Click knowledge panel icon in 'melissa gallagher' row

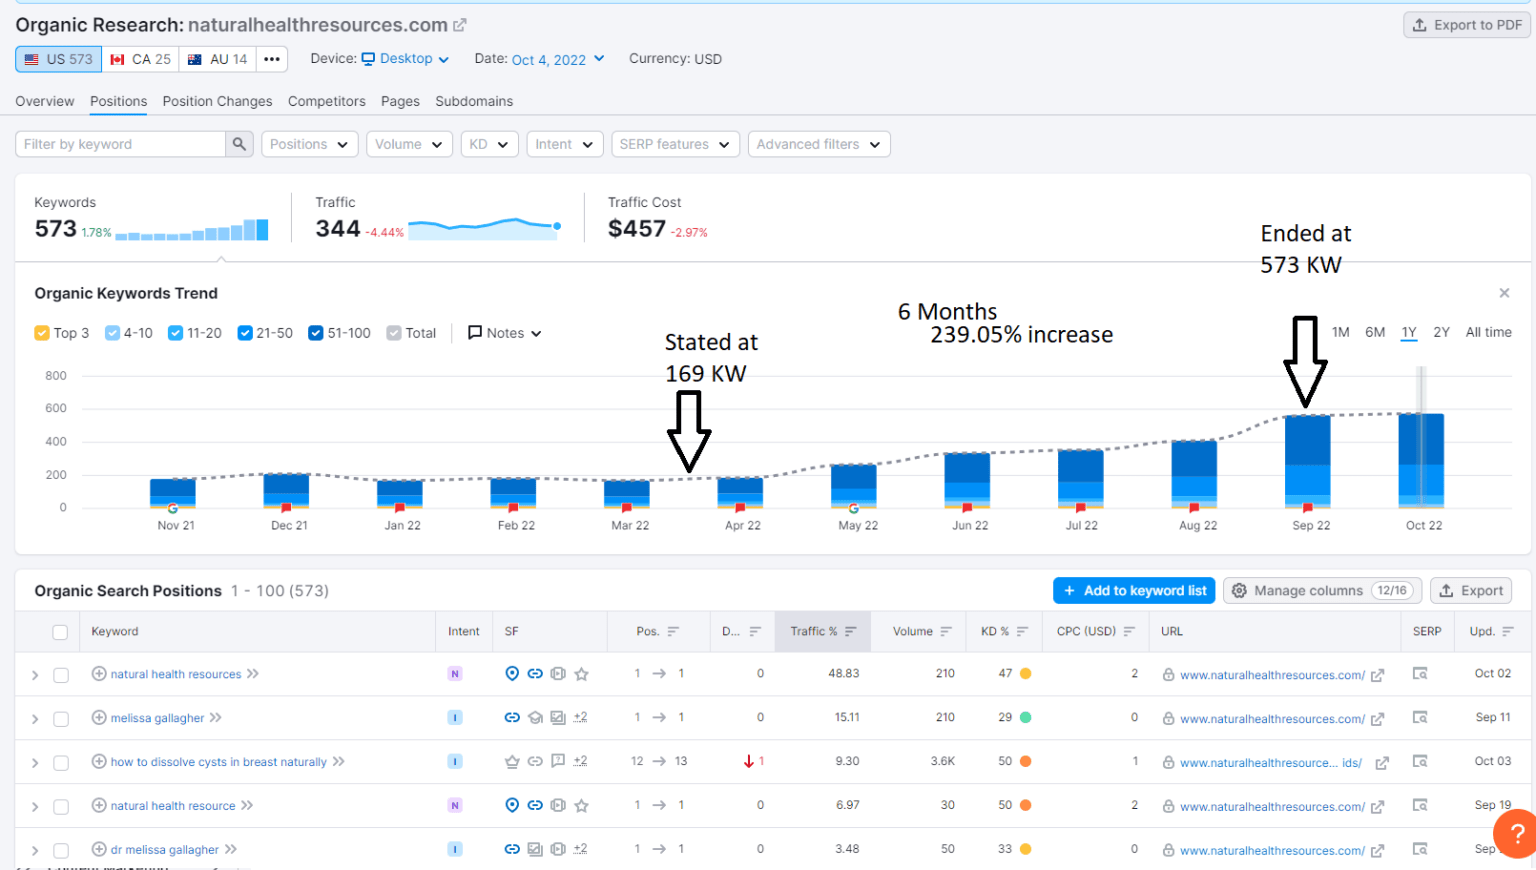point(535,718)
